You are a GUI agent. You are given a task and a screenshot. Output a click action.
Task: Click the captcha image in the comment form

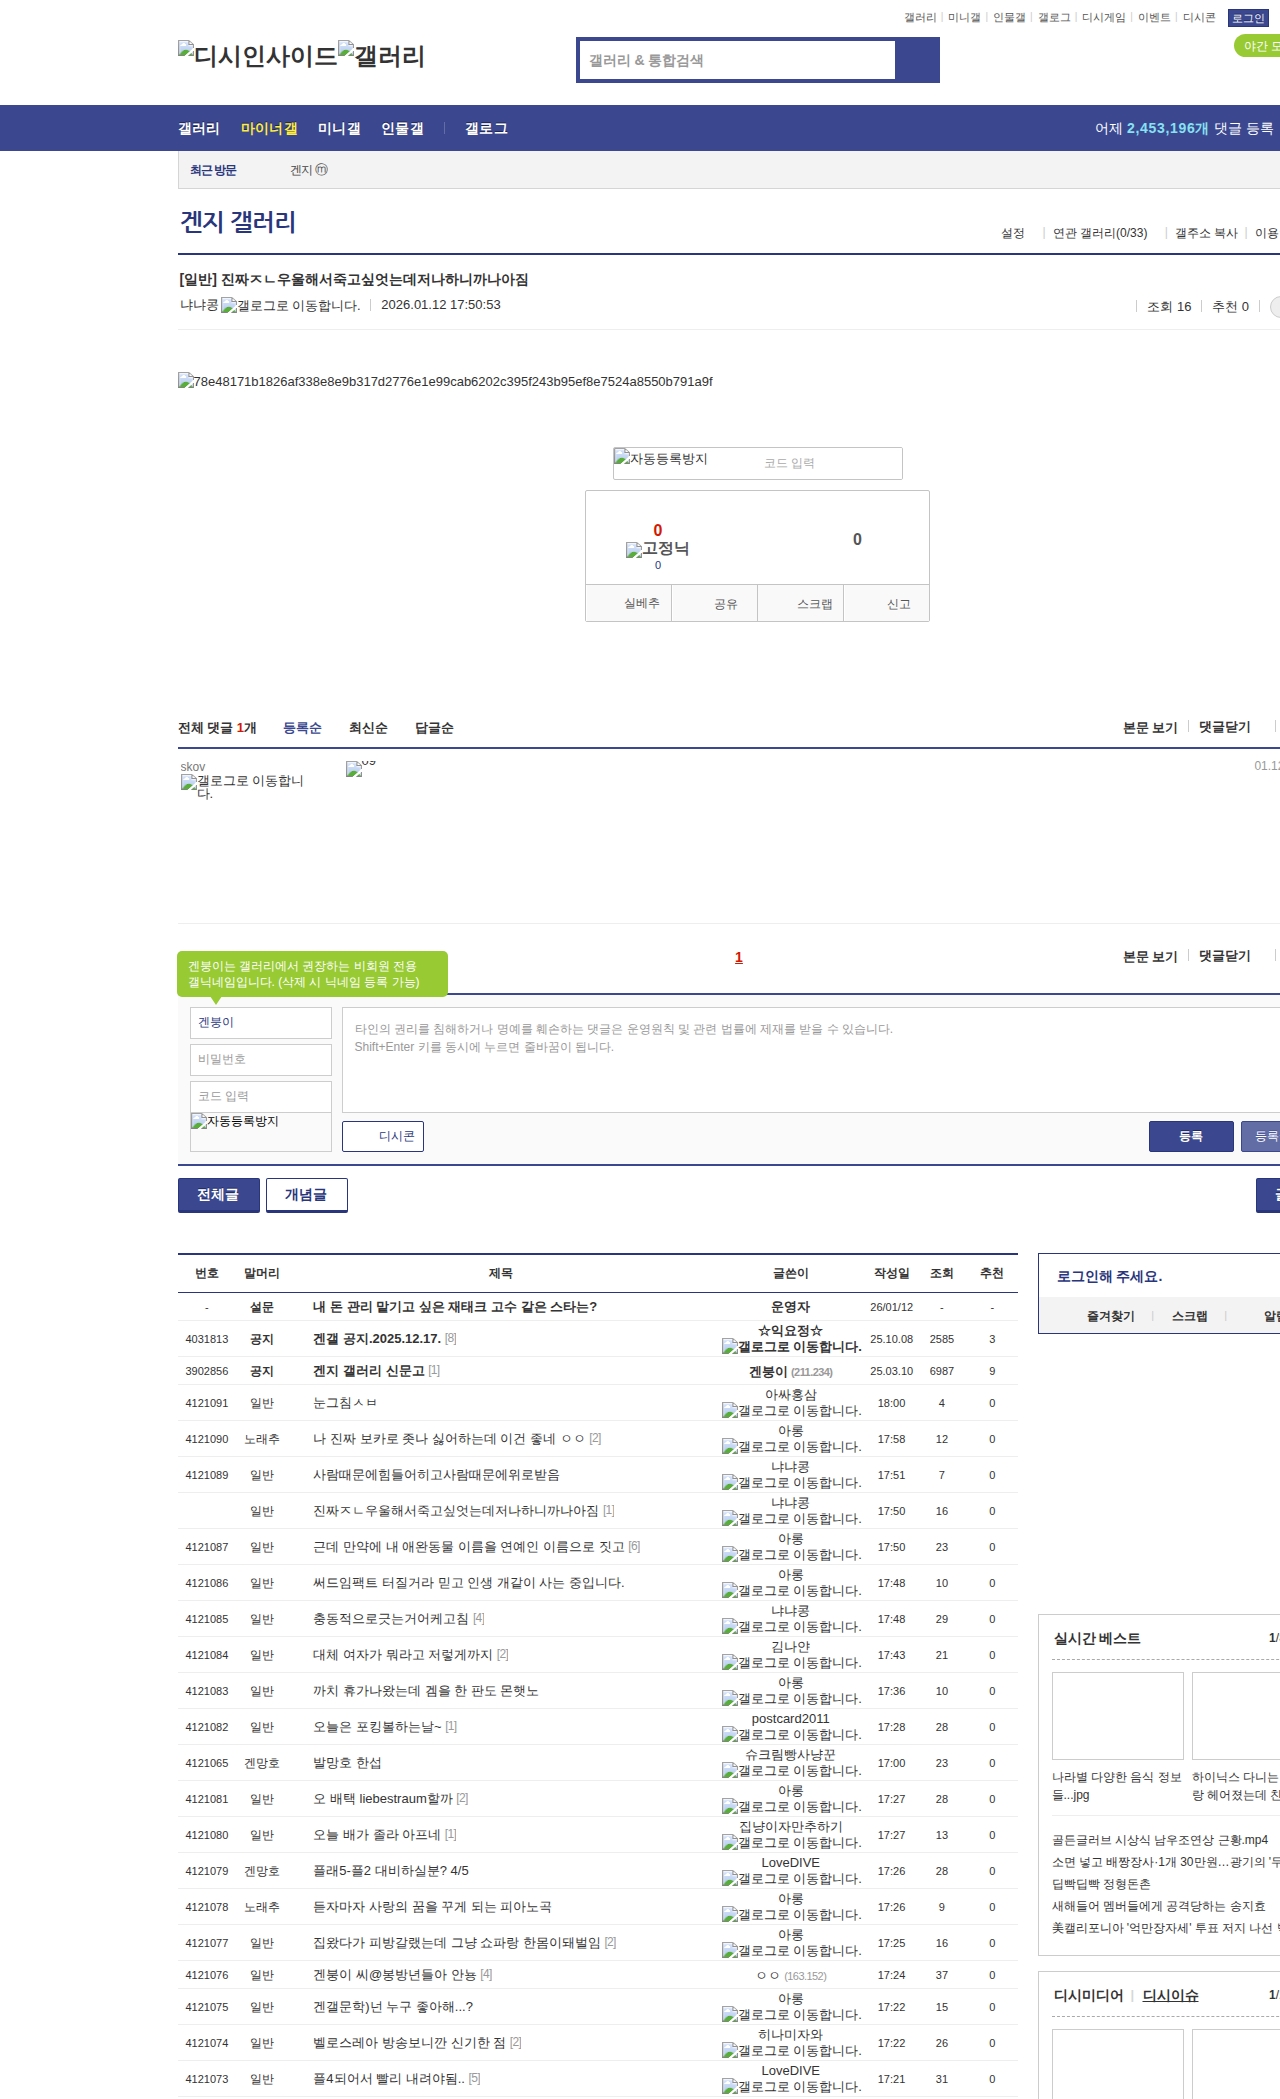pyautogui.click(x=260, y=1131)
